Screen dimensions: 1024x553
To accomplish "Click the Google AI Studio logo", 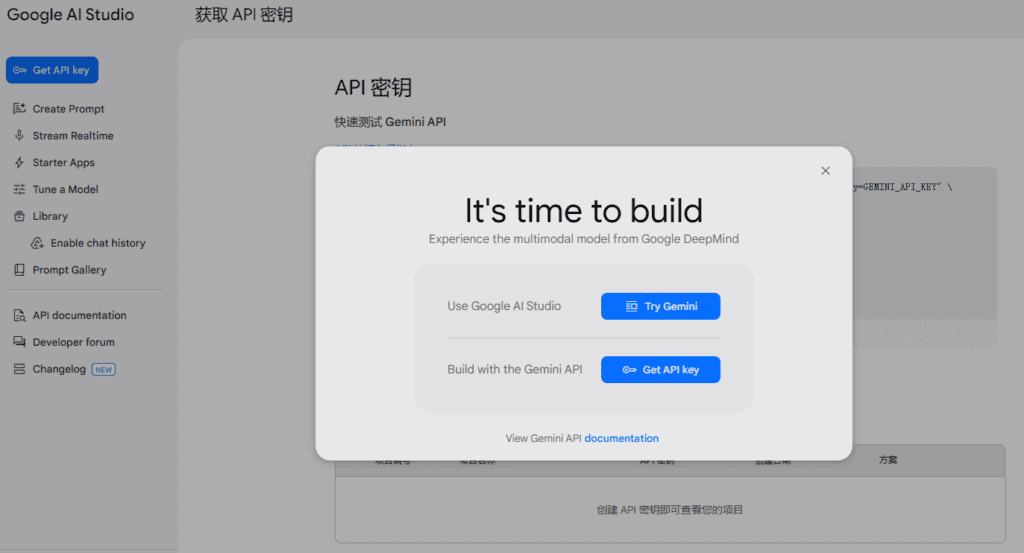I will point(70,15).
